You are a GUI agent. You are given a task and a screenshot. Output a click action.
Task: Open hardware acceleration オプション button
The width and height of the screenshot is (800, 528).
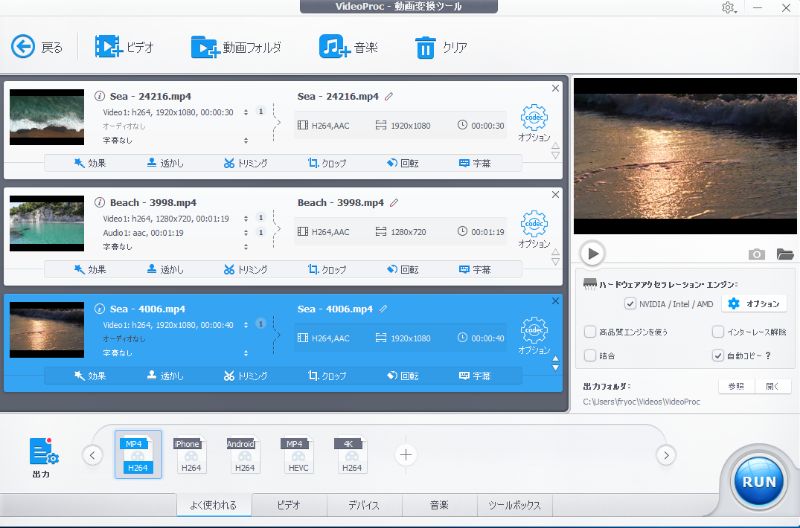click(755, 304)
